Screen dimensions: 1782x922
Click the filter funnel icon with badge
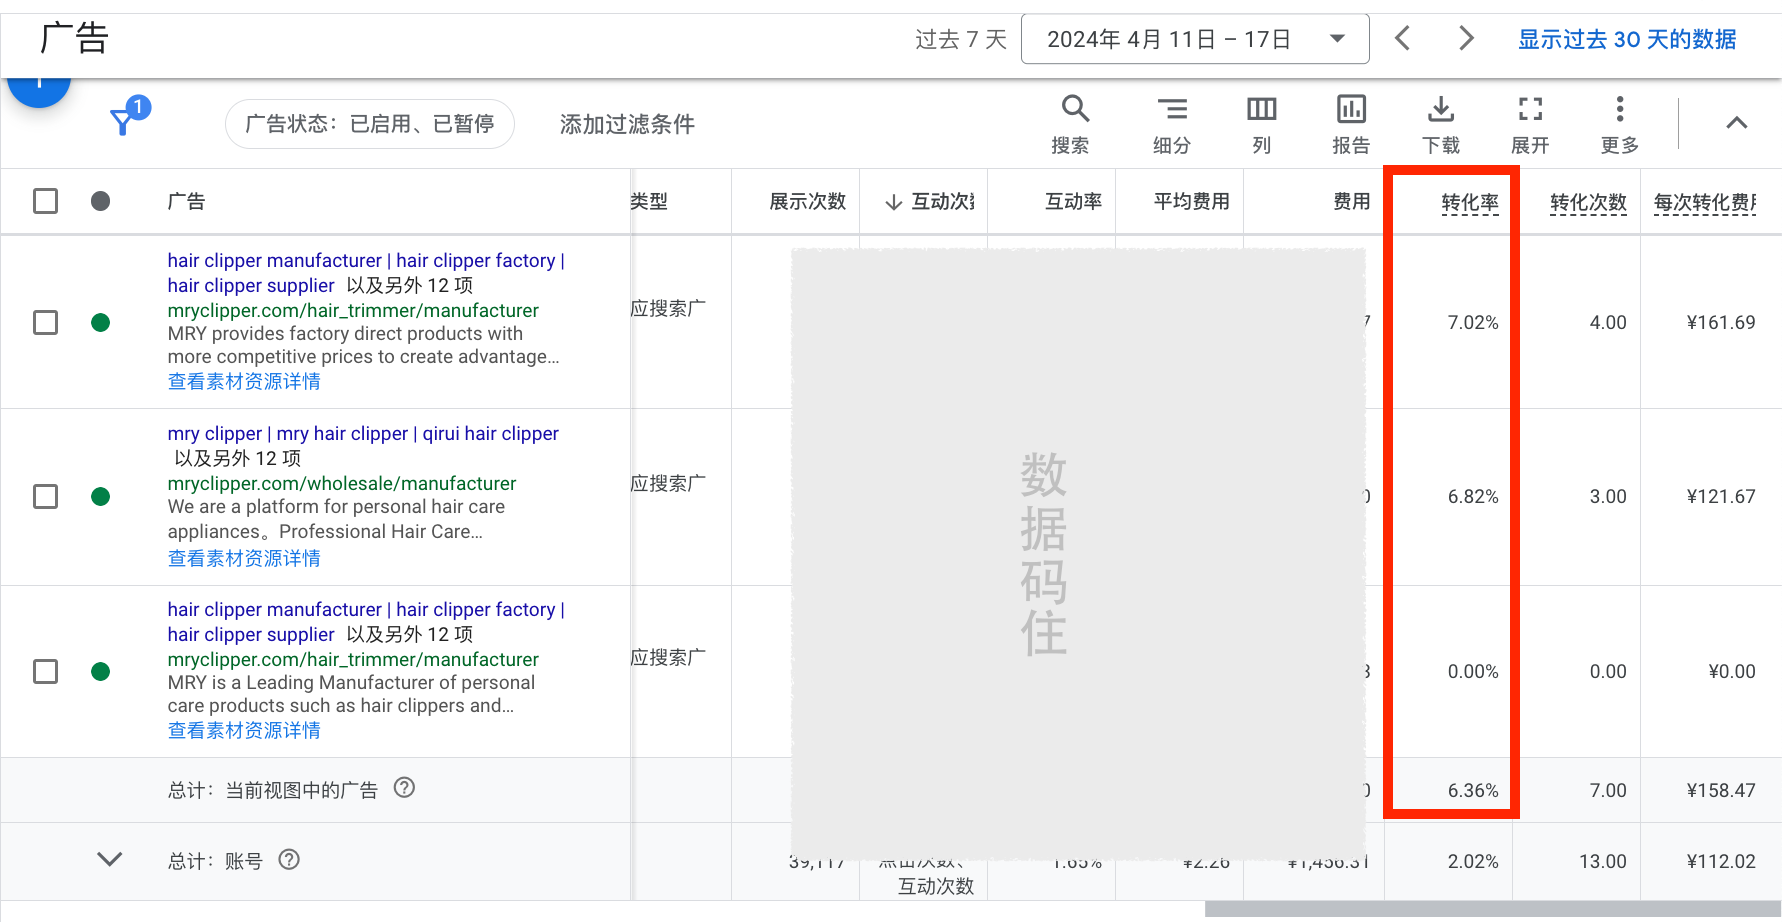122,122
